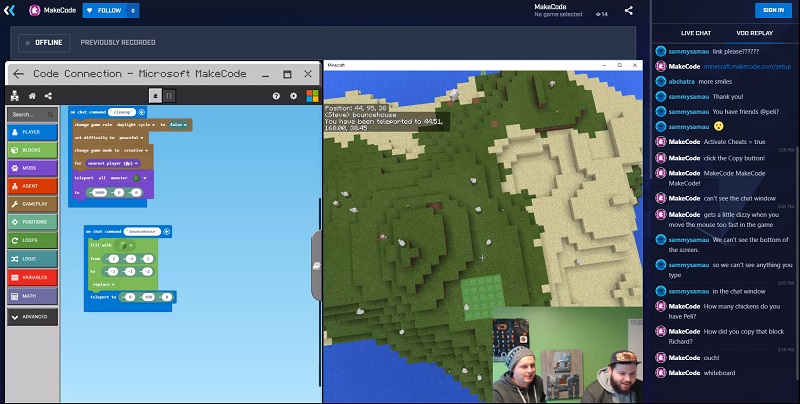Viewport: 800px width, 404px height.
Task: Open the Gameplay toolbox category
Action: pyautogui.click(x=32, y=204)
